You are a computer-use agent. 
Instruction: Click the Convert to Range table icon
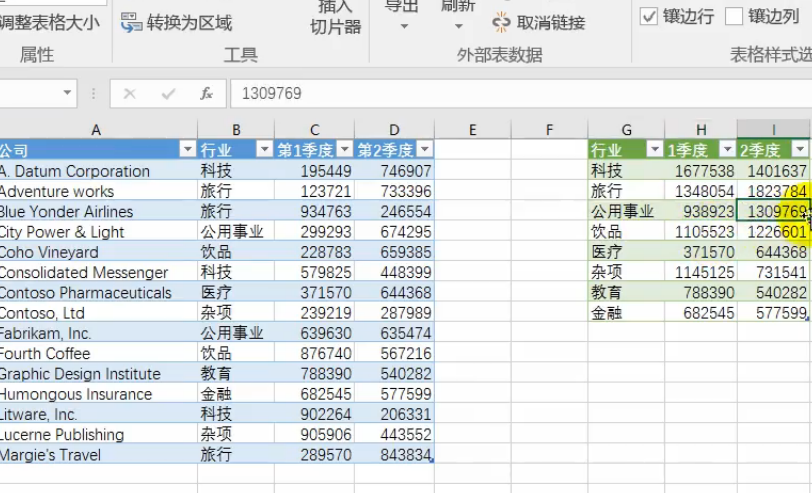click(132, 23)
